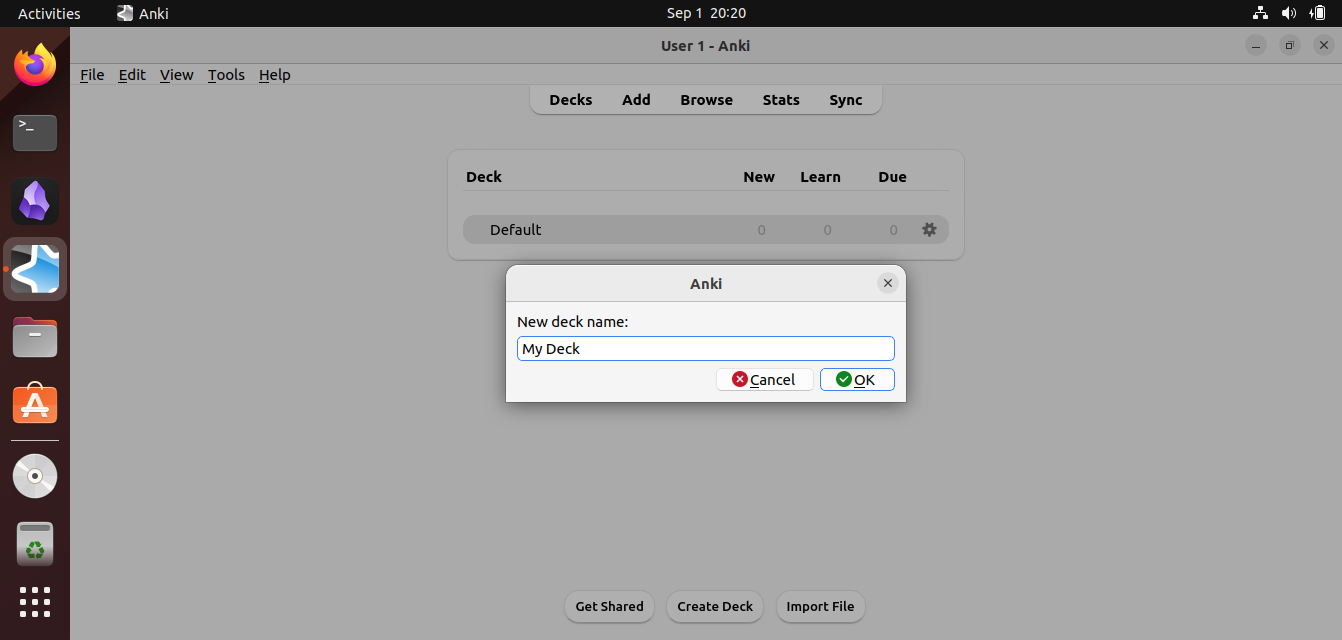
Task: Click the network icon in the top bar
Action: (x=1259, y=13)
